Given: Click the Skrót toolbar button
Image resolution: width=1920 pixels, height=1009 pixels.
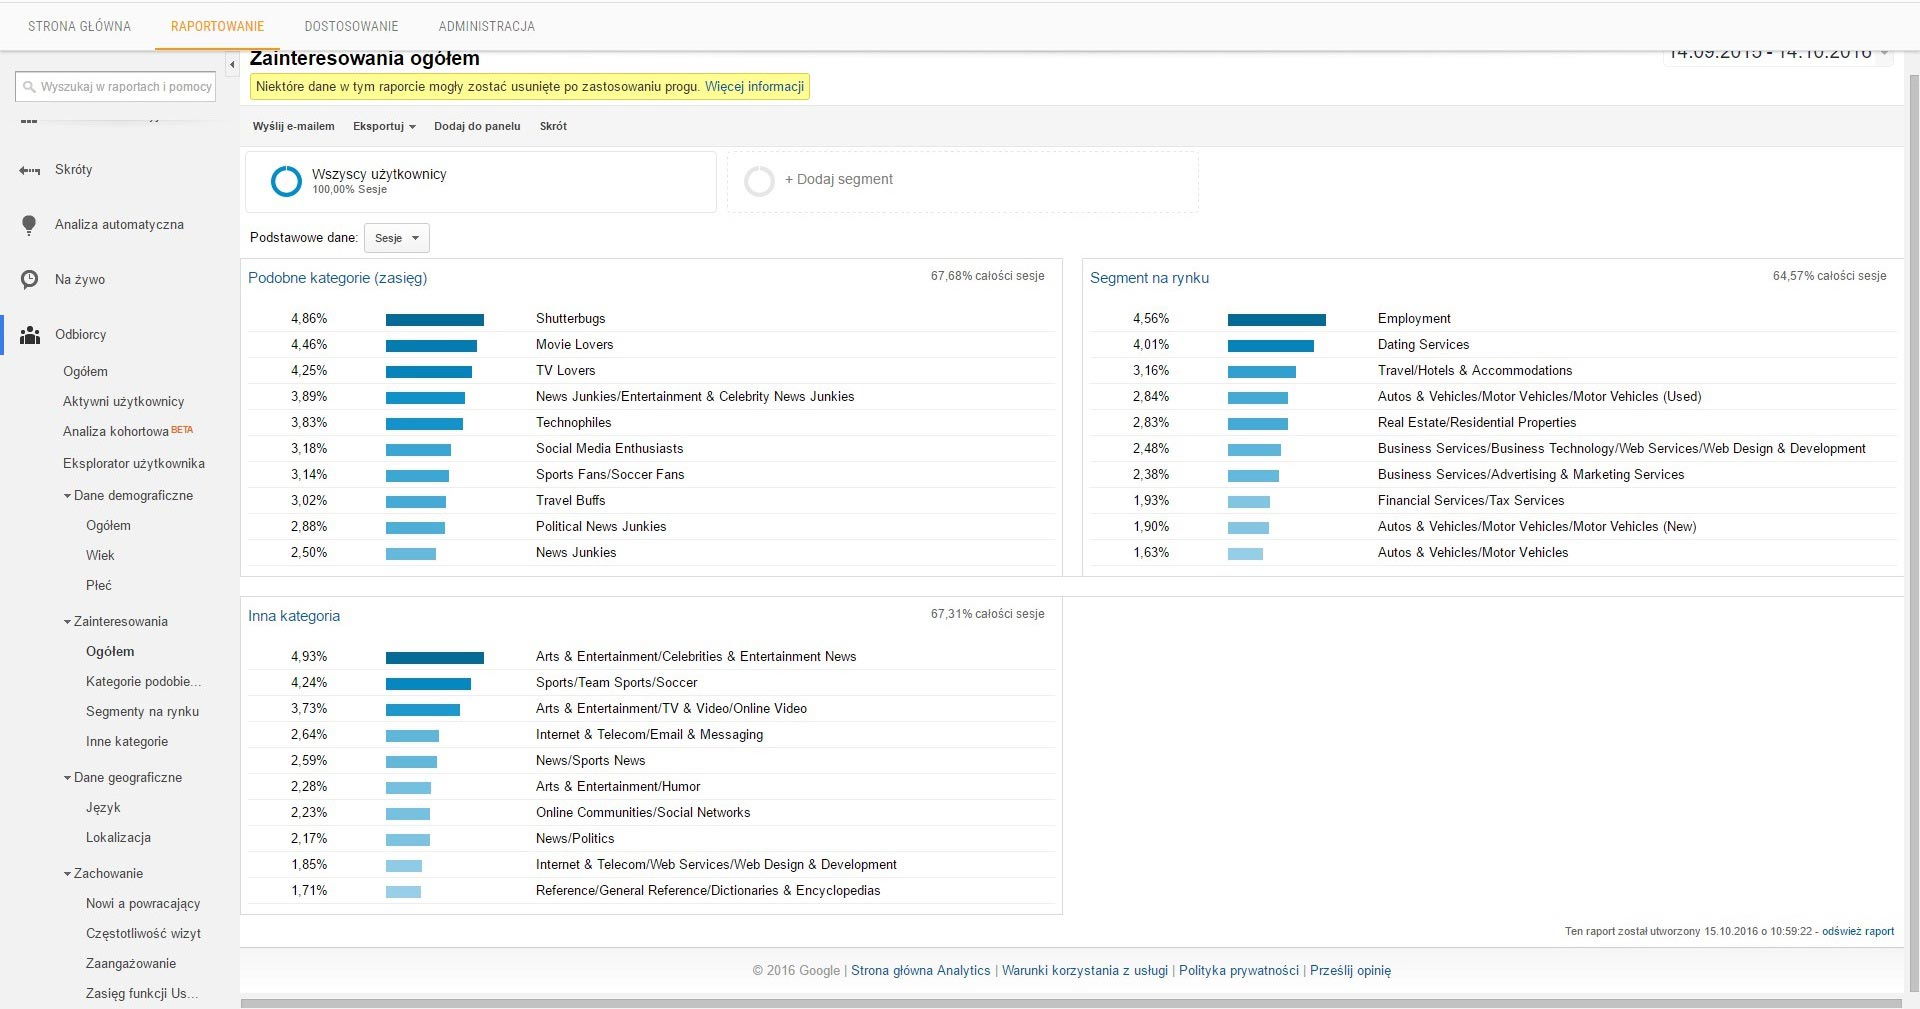Looking at the screenshot, I should click(x=553, y=126).
